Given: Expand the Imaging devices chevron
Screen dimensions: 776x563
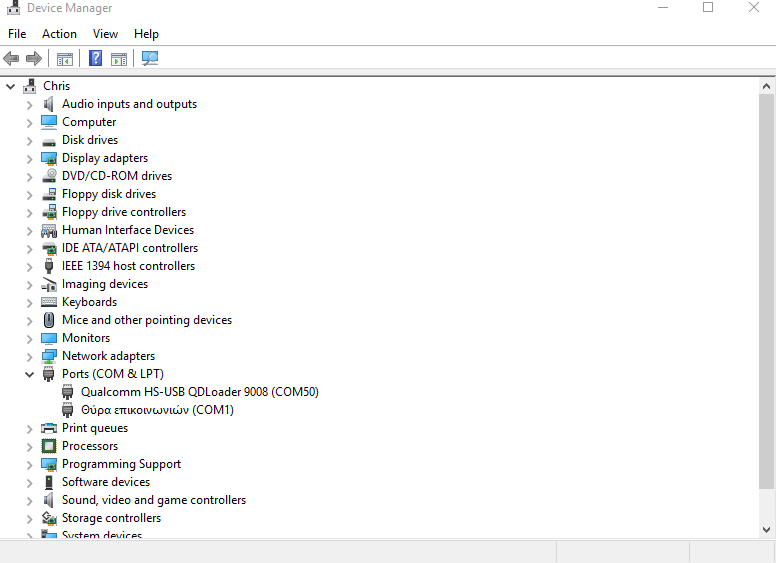Looking at the screenshot, I should 29,285.
